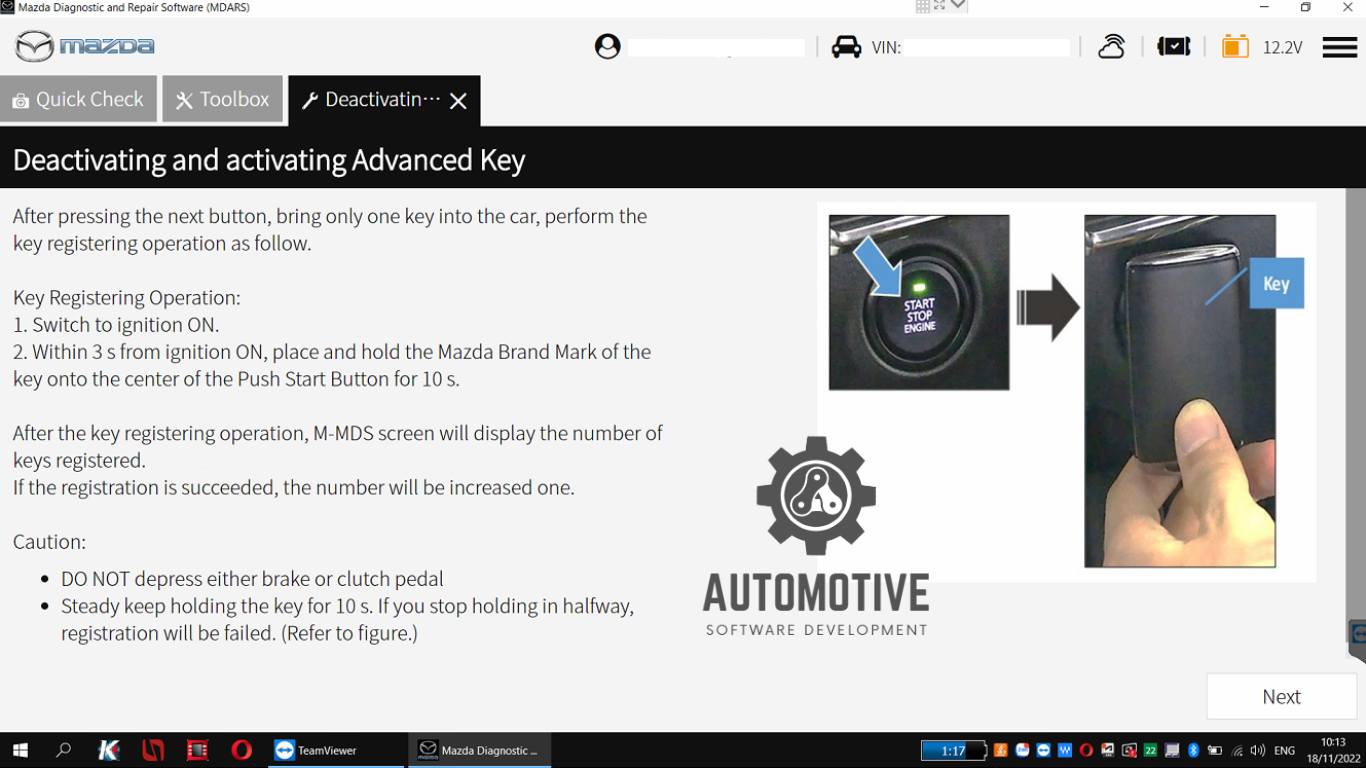1366x768 pixels.
Task: Open the Windows Start menu
Action: (20, 750)
